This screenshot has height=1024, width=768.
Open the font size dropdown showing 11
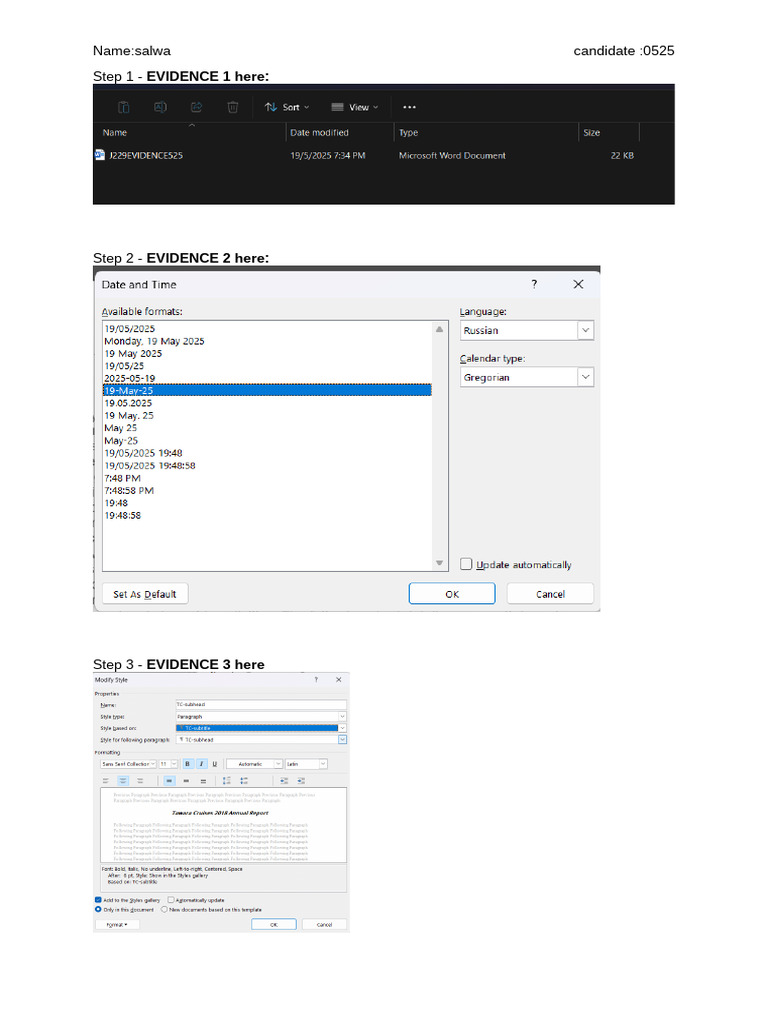pos(174,763)
